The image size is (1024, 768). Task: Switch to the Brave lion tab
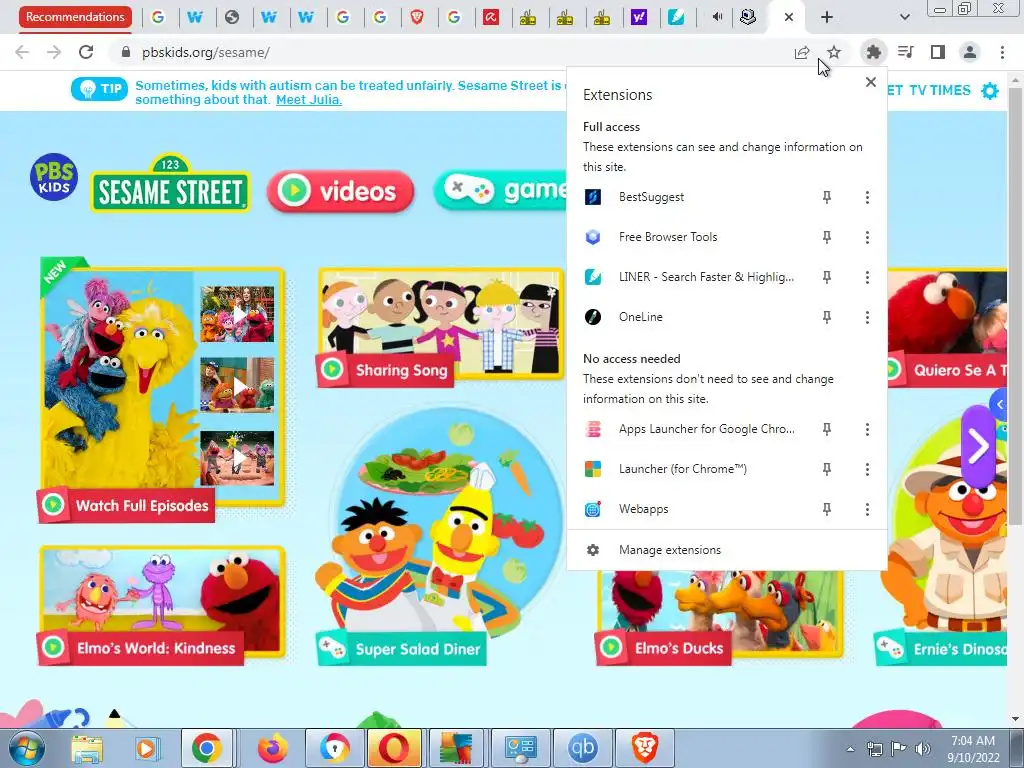coord(417,17)
